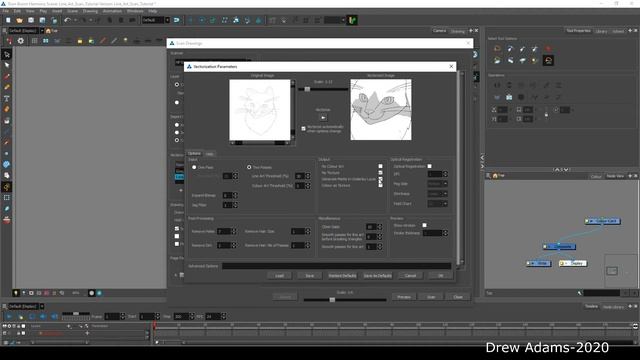The height and width of the screenshot is (360, 640).
Task: Click the red icon in Select Tool Options row
Action: pos(548,49)
